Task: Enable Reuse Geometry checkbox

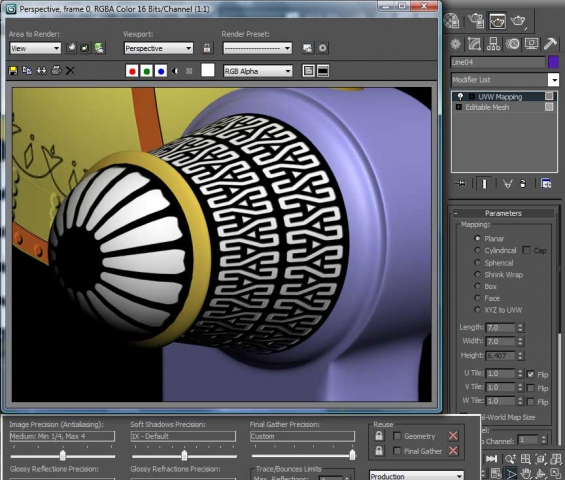Action: (x=397, y=436)
